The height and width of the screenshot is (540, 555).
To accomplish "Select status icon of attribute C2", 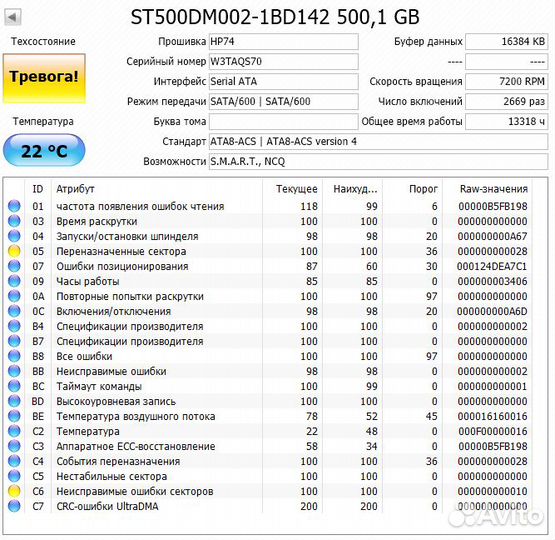I will tap(14, 431).
